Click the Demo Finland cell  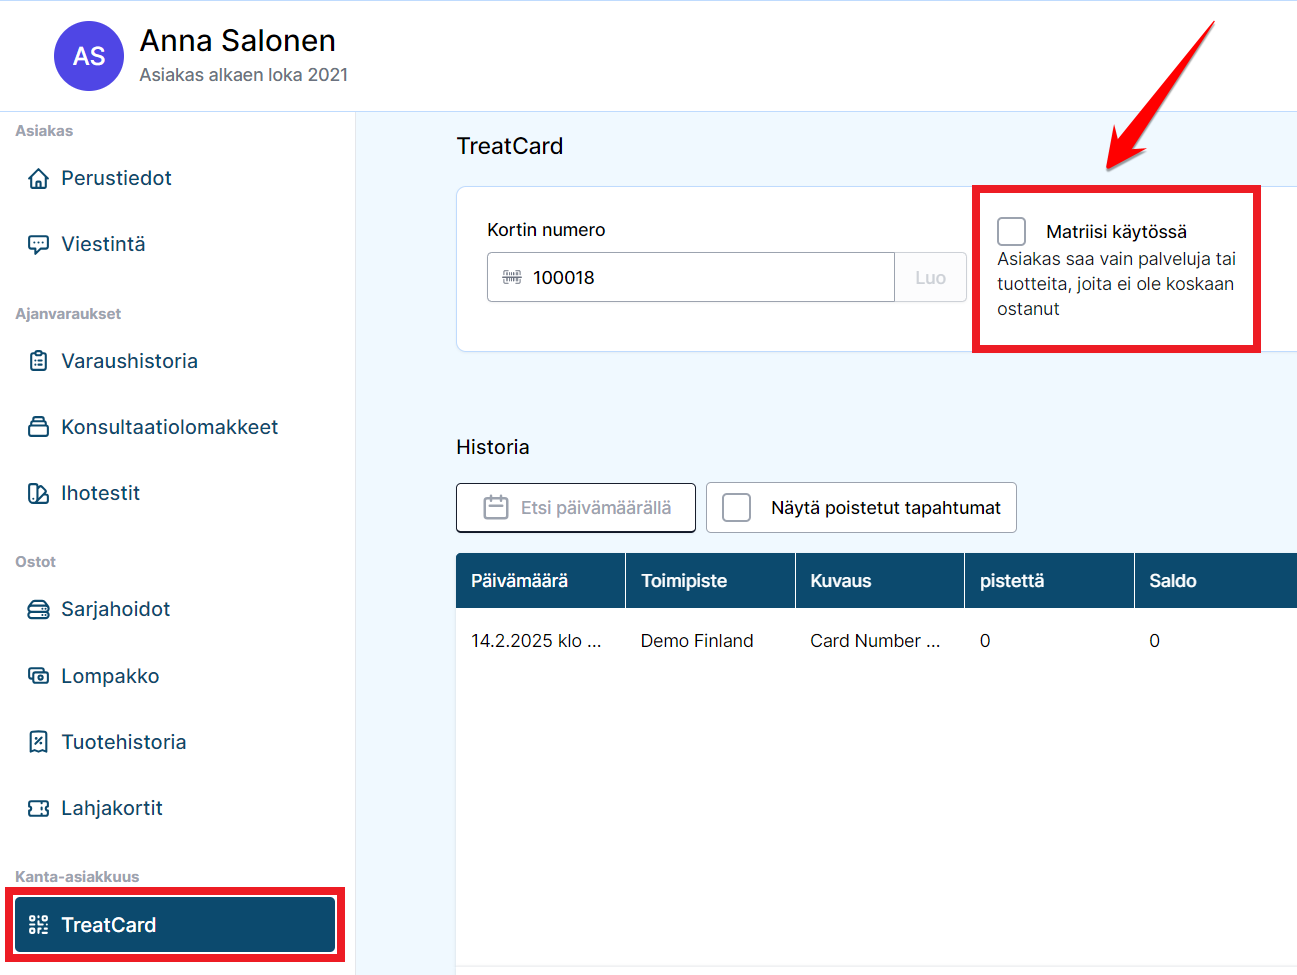click(x=697, y=641)
